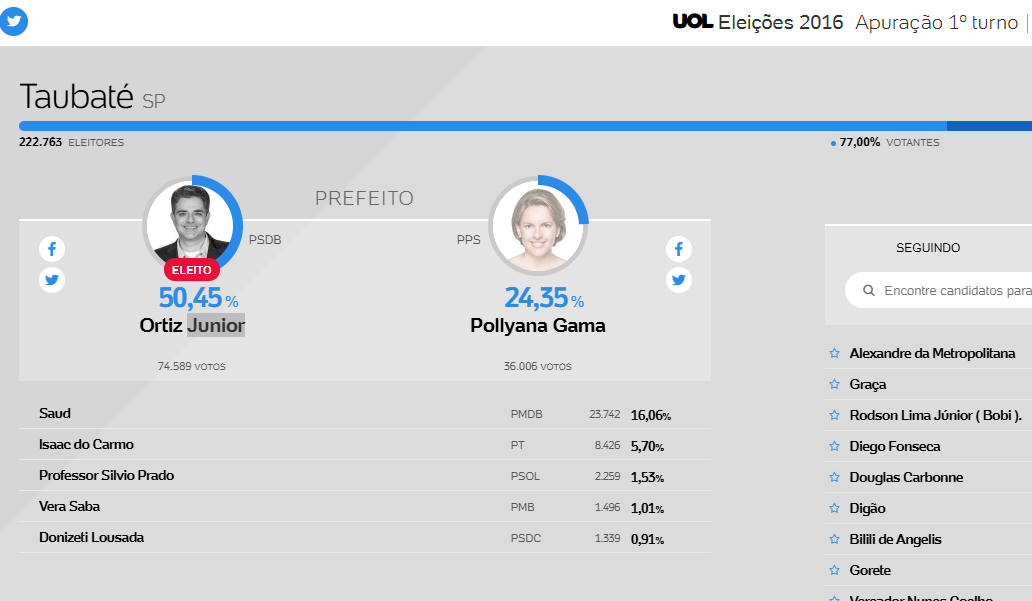This screenshot has height=601, width=1032.
Task: Open Apuração 1º turno section
Action: click(936, 23)
